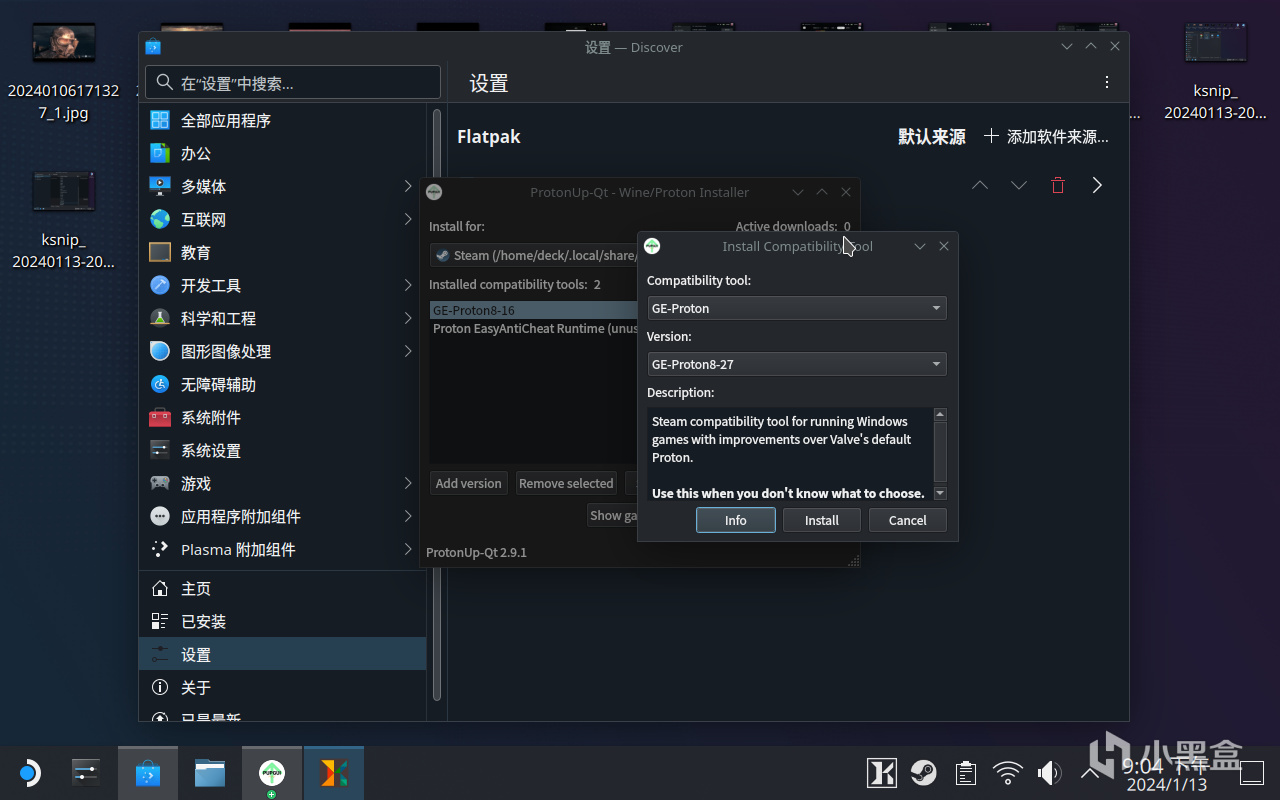Click the ProtonUp-Qt window title bar icon
The width and height of the screenshot is (1280, 800).
coord(434,192)
